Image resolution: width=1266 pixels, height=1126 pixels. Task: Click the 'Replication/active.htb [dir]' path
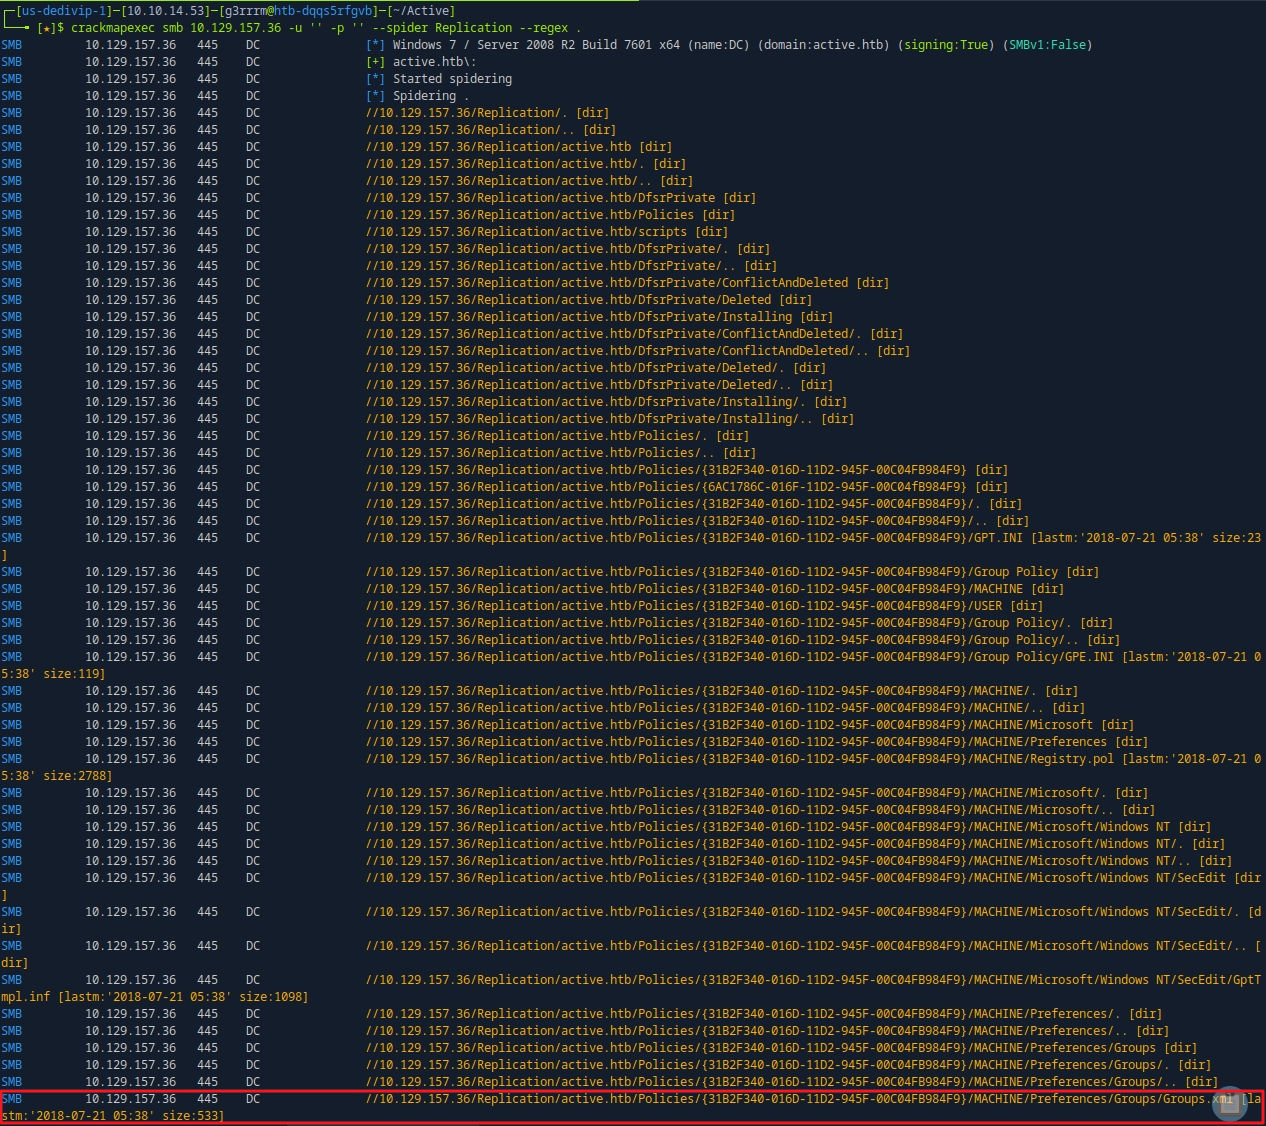[519, 147]
